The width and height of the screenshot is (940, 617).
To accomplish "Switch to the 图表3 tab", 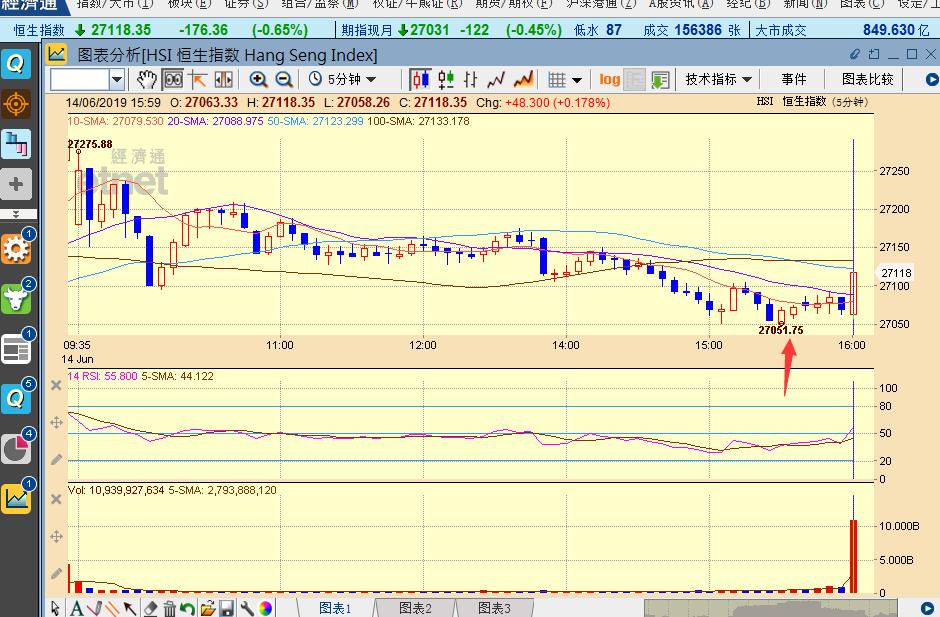I will [x=494, y=608].
